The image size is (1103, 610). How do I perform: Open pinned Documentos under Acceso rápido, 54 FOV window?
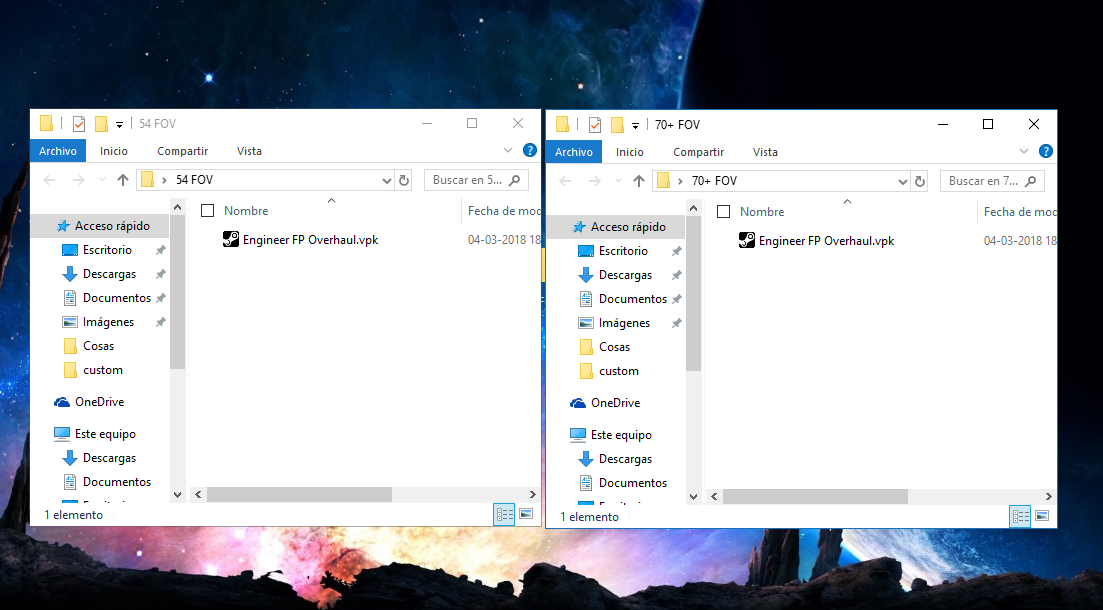tap(117, 297)
